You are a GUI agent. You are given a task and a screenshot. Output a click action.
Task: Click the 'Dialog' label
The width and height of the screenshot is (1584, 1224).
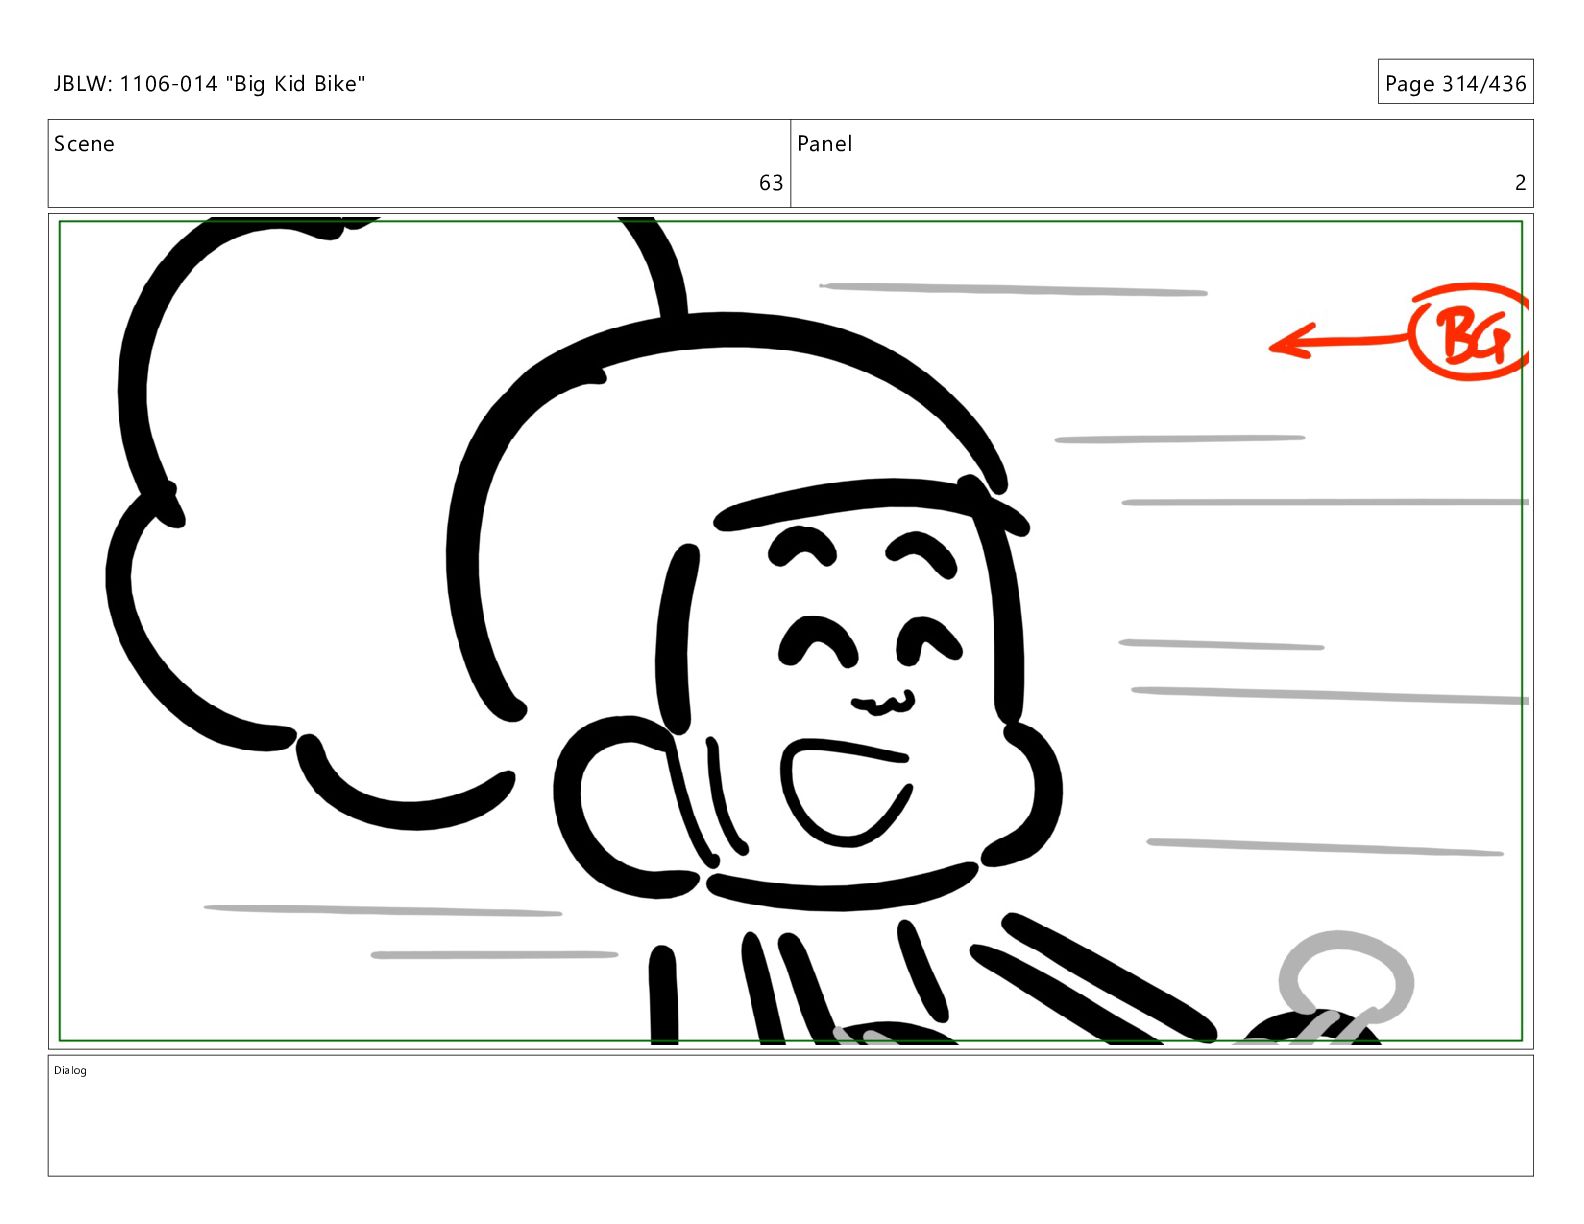pyautogui.click(x=70, y=1070)
